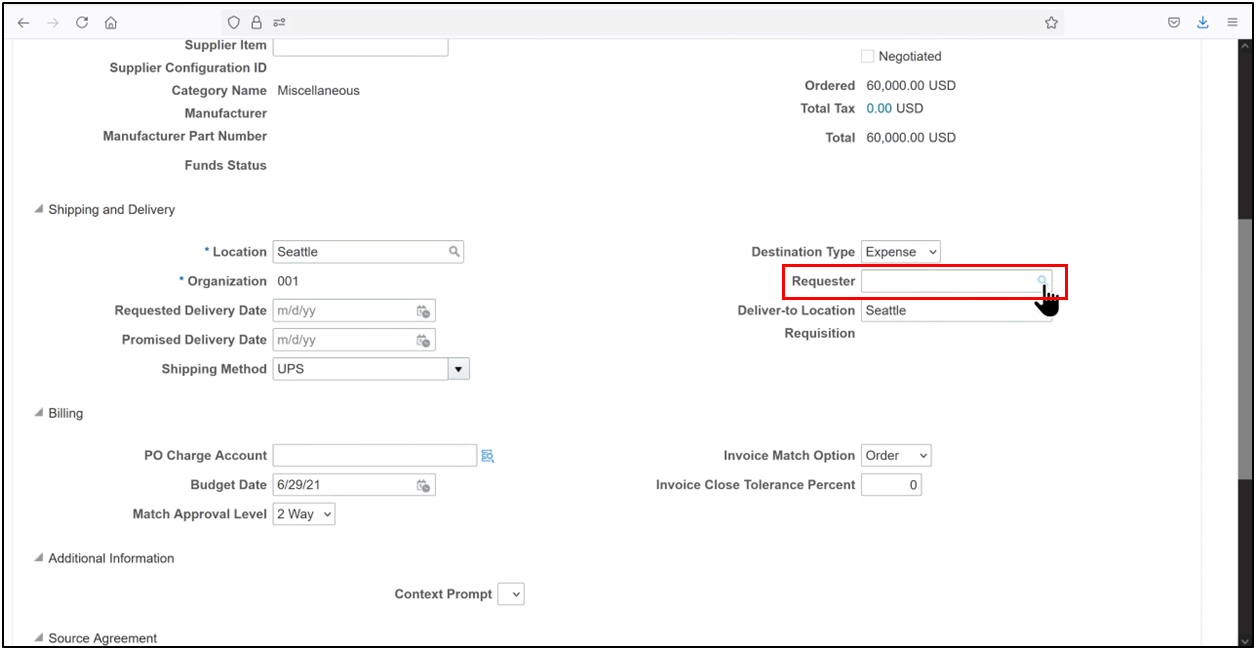1256x652 pixels.
Task: Open the Budget Date calendar picker
Action: pyautogui.click(x=423, y=484)
